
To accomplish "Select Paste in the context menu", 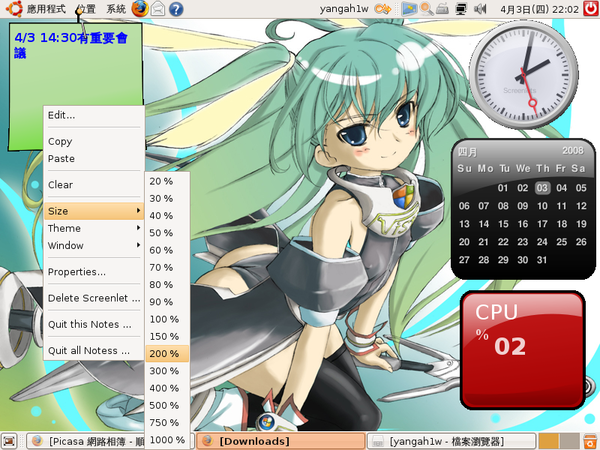I will pos(94,158).
